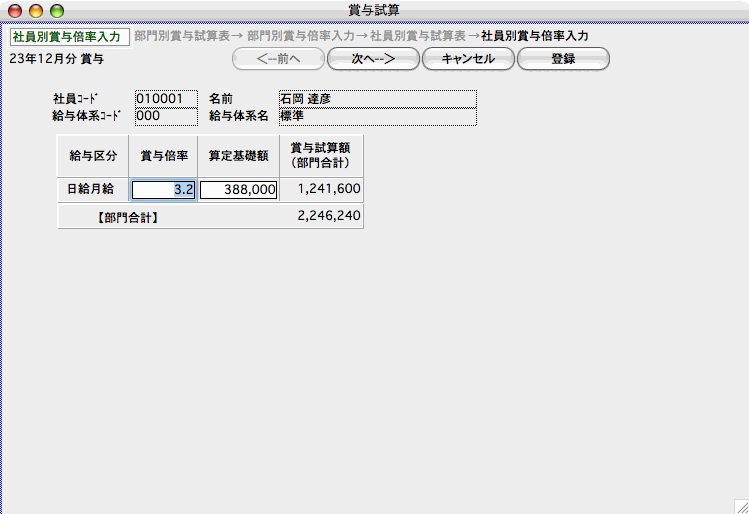Click the 給与体系名 field 標準
The width and height of the screenshot is (749, 514).
377,116
